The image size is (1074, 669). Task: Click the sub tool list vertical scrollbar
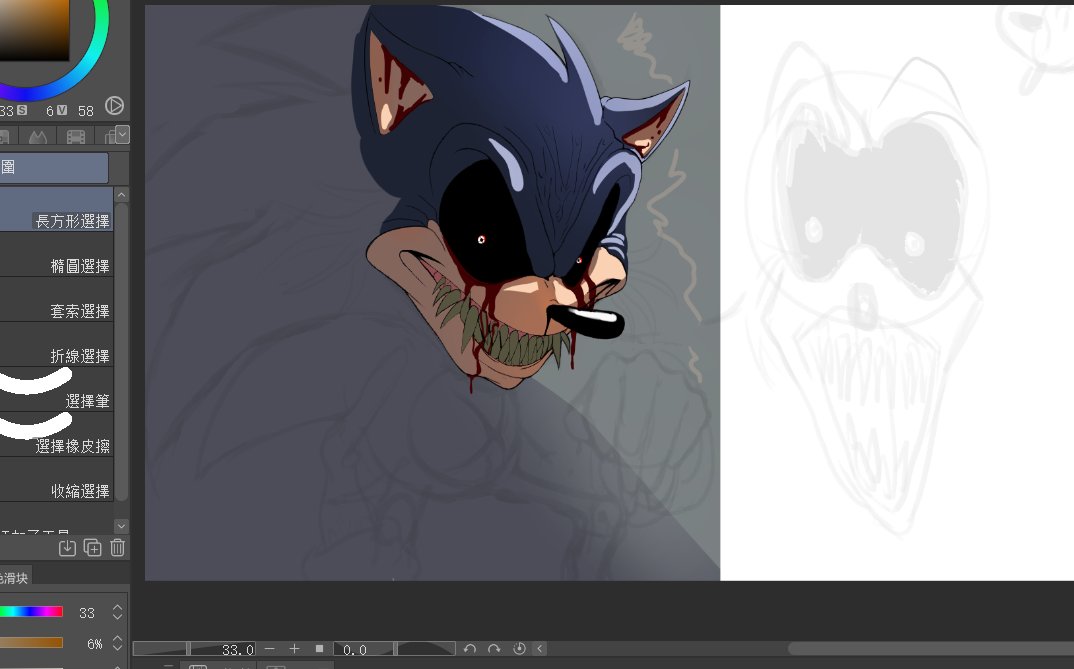pos(121,353)
